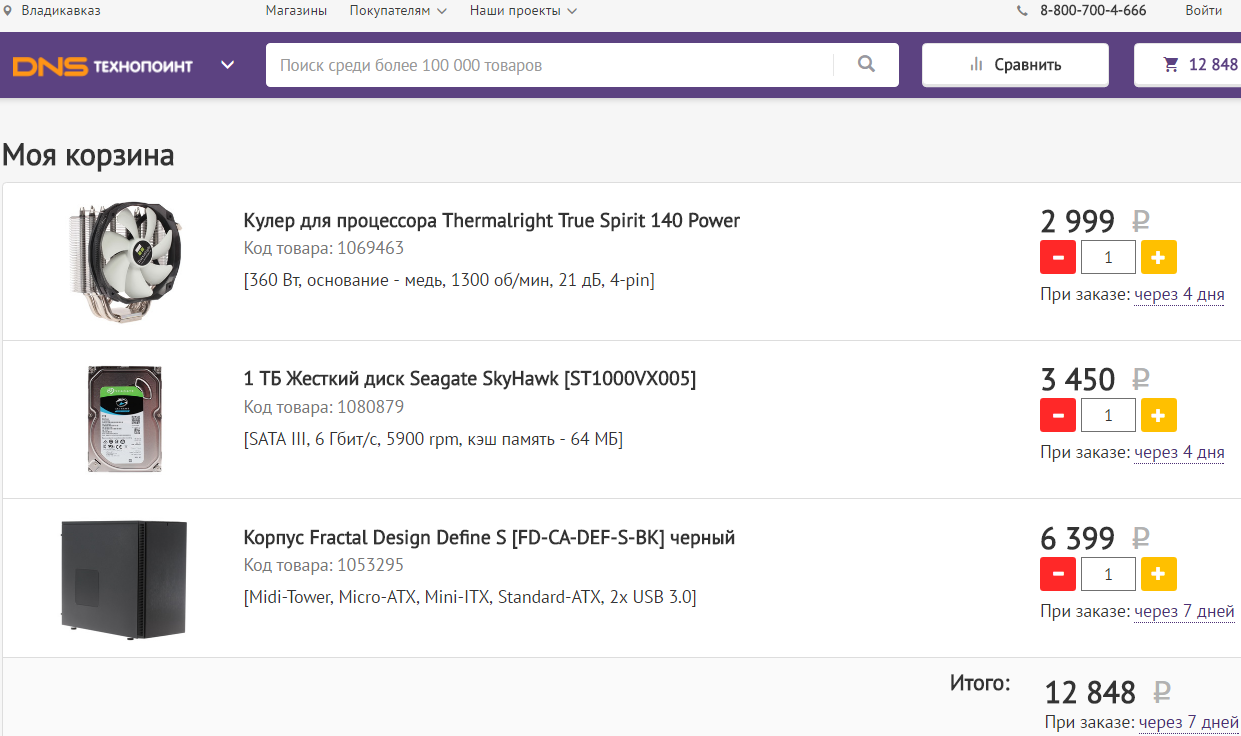
Task: Click the quantity field for Fractal Design case
Action: point(1108,575)
